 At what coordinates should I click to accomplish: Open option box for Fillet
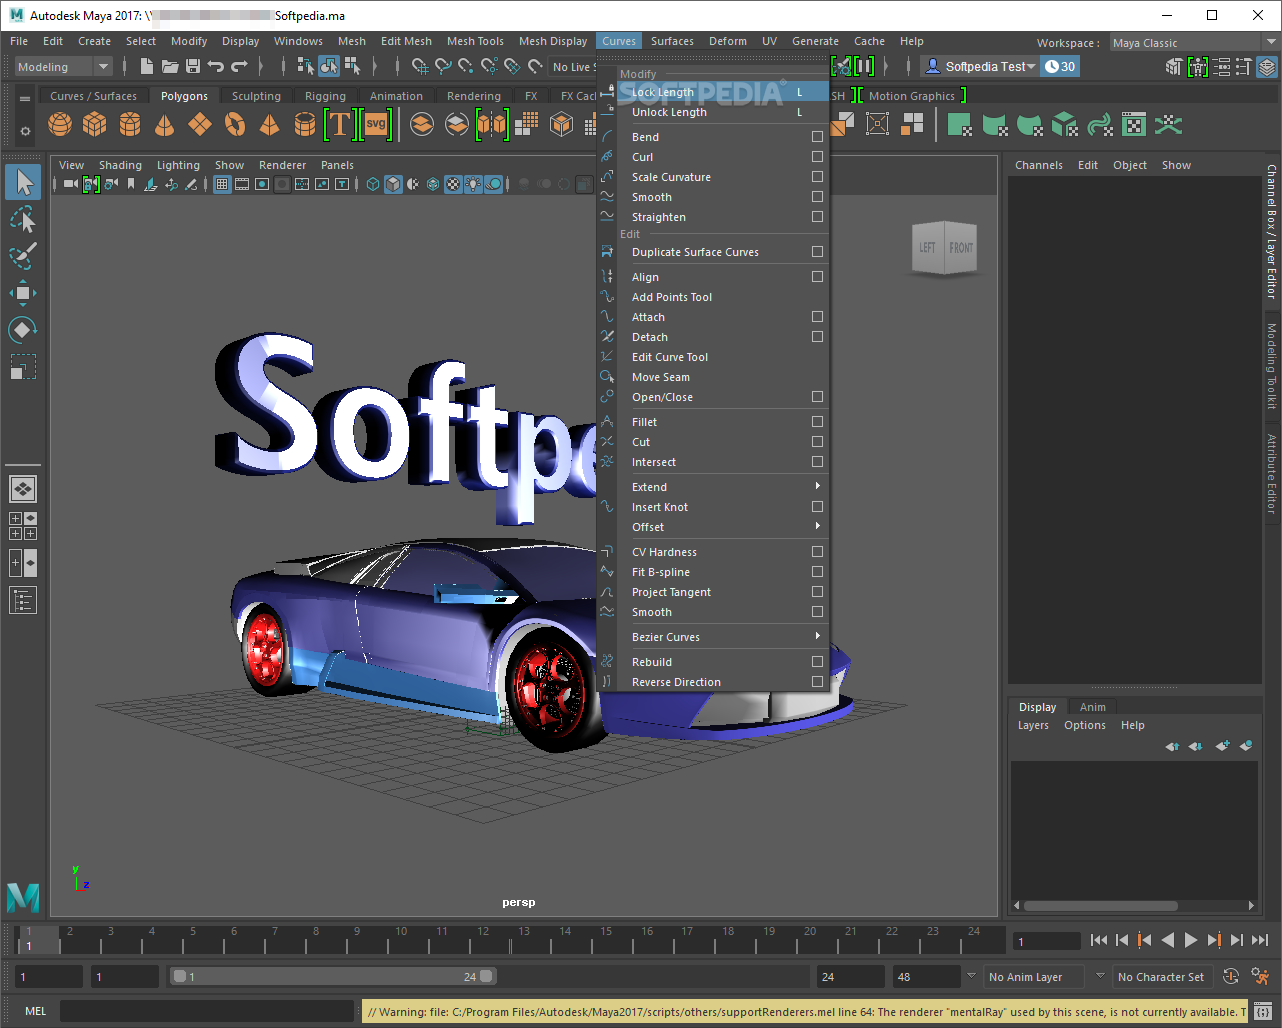(x=817, y=422)
